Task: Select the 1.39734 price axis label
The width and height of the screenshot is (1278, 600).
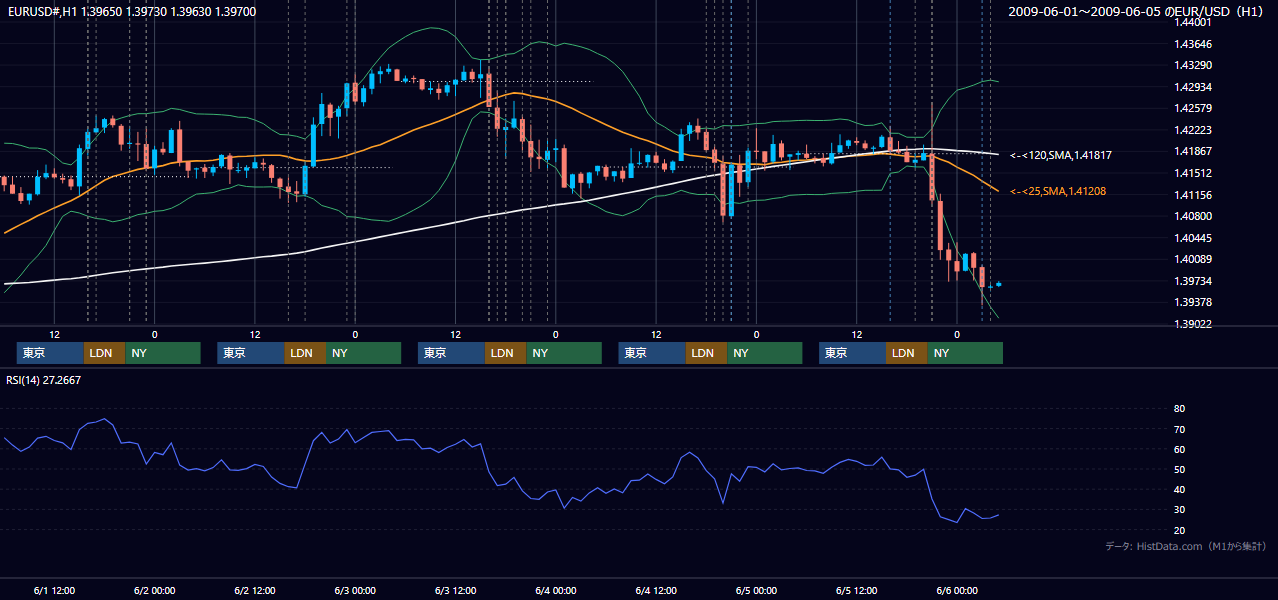Action: pyautogui.click(x=1193, y=281)
